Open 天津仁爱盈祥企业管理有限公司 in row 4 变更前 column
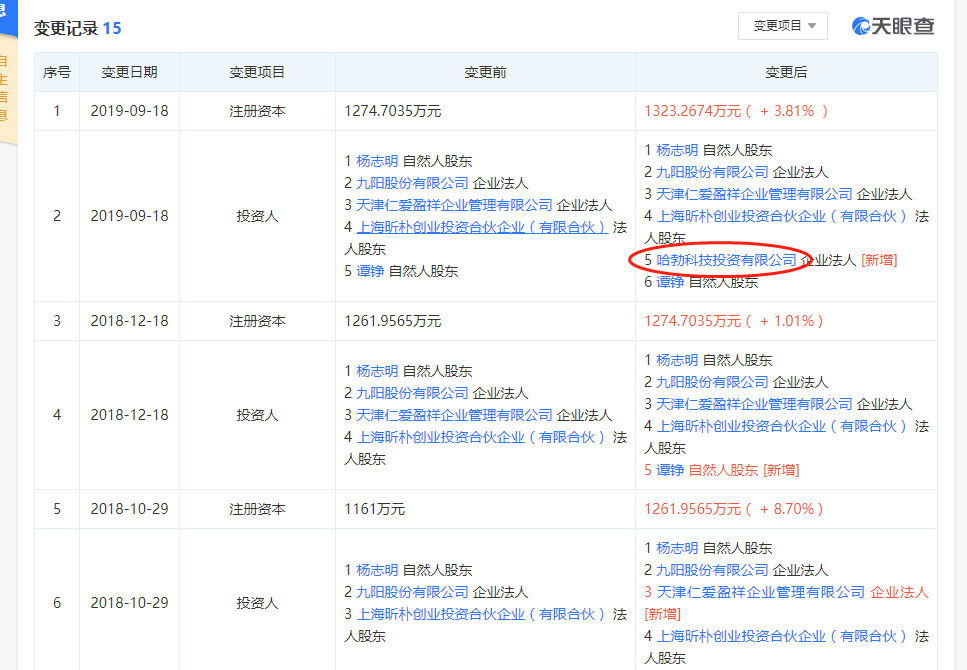The image size is (967, 670). point(454,415)
